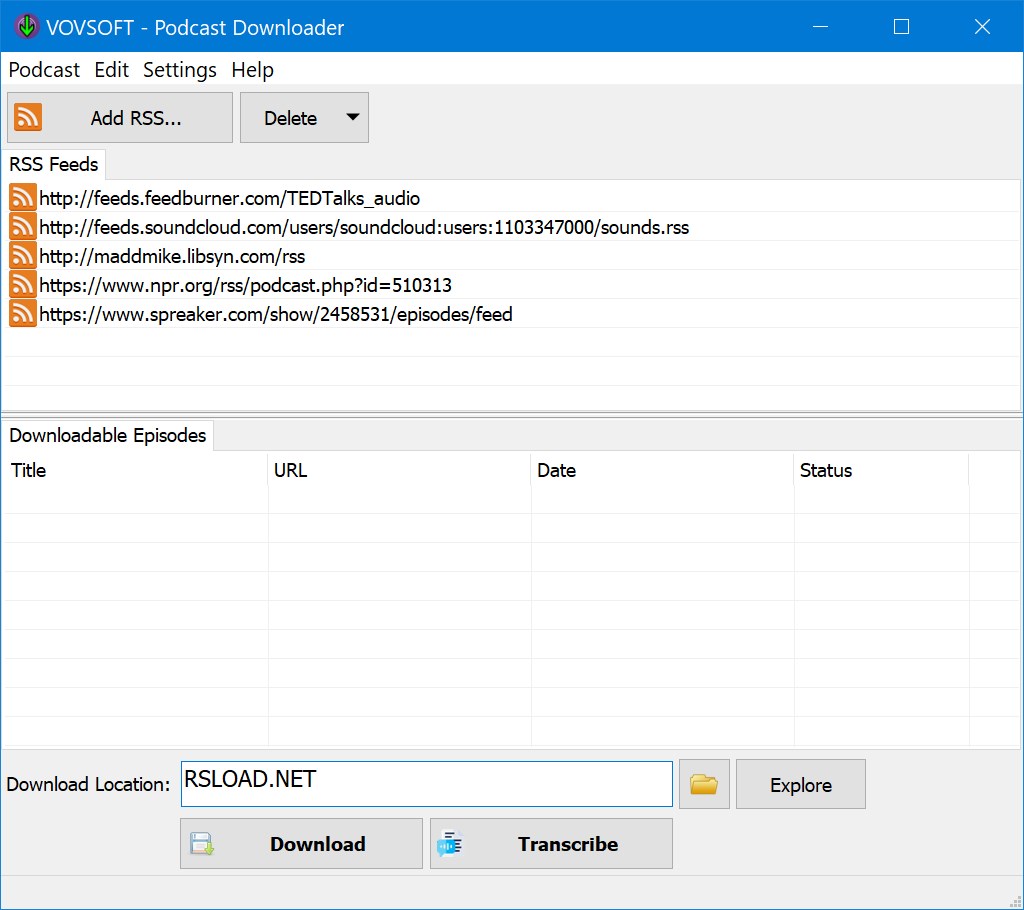Click the RSS icon beside the SoundCloud feed

pos(22,227)
